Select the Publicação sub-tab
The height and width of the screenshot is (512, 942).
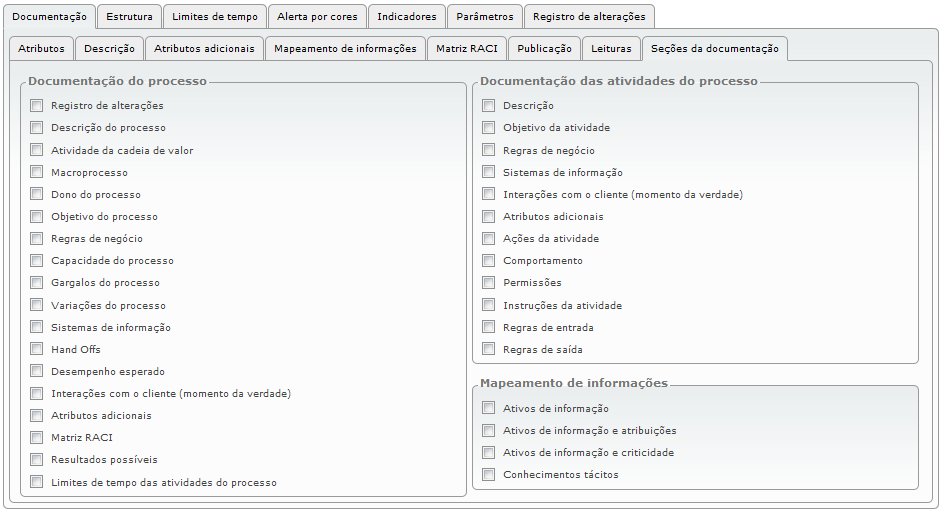544,49
